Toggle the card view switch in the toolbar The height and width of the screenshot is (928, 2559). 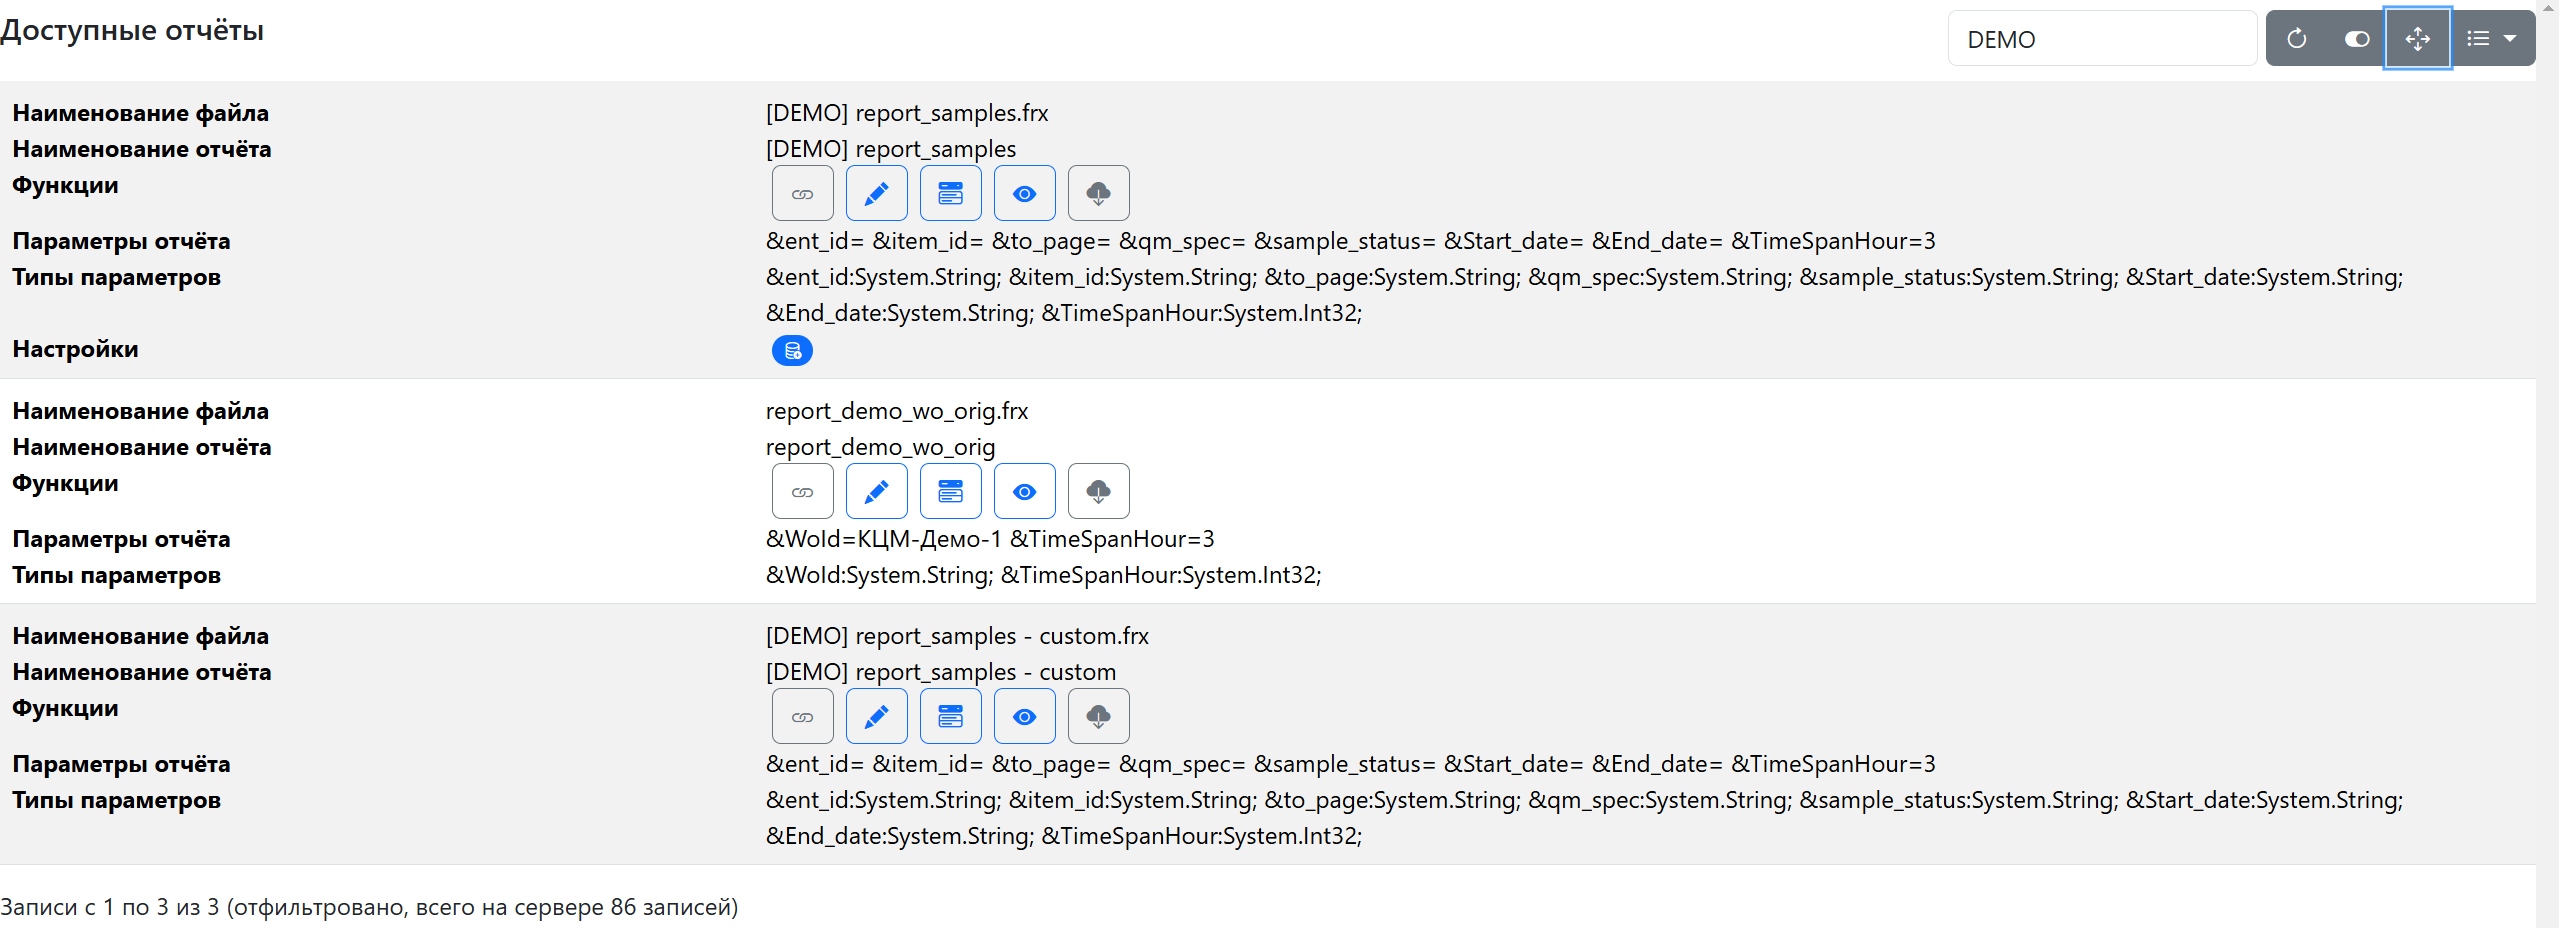point(2356,39)
